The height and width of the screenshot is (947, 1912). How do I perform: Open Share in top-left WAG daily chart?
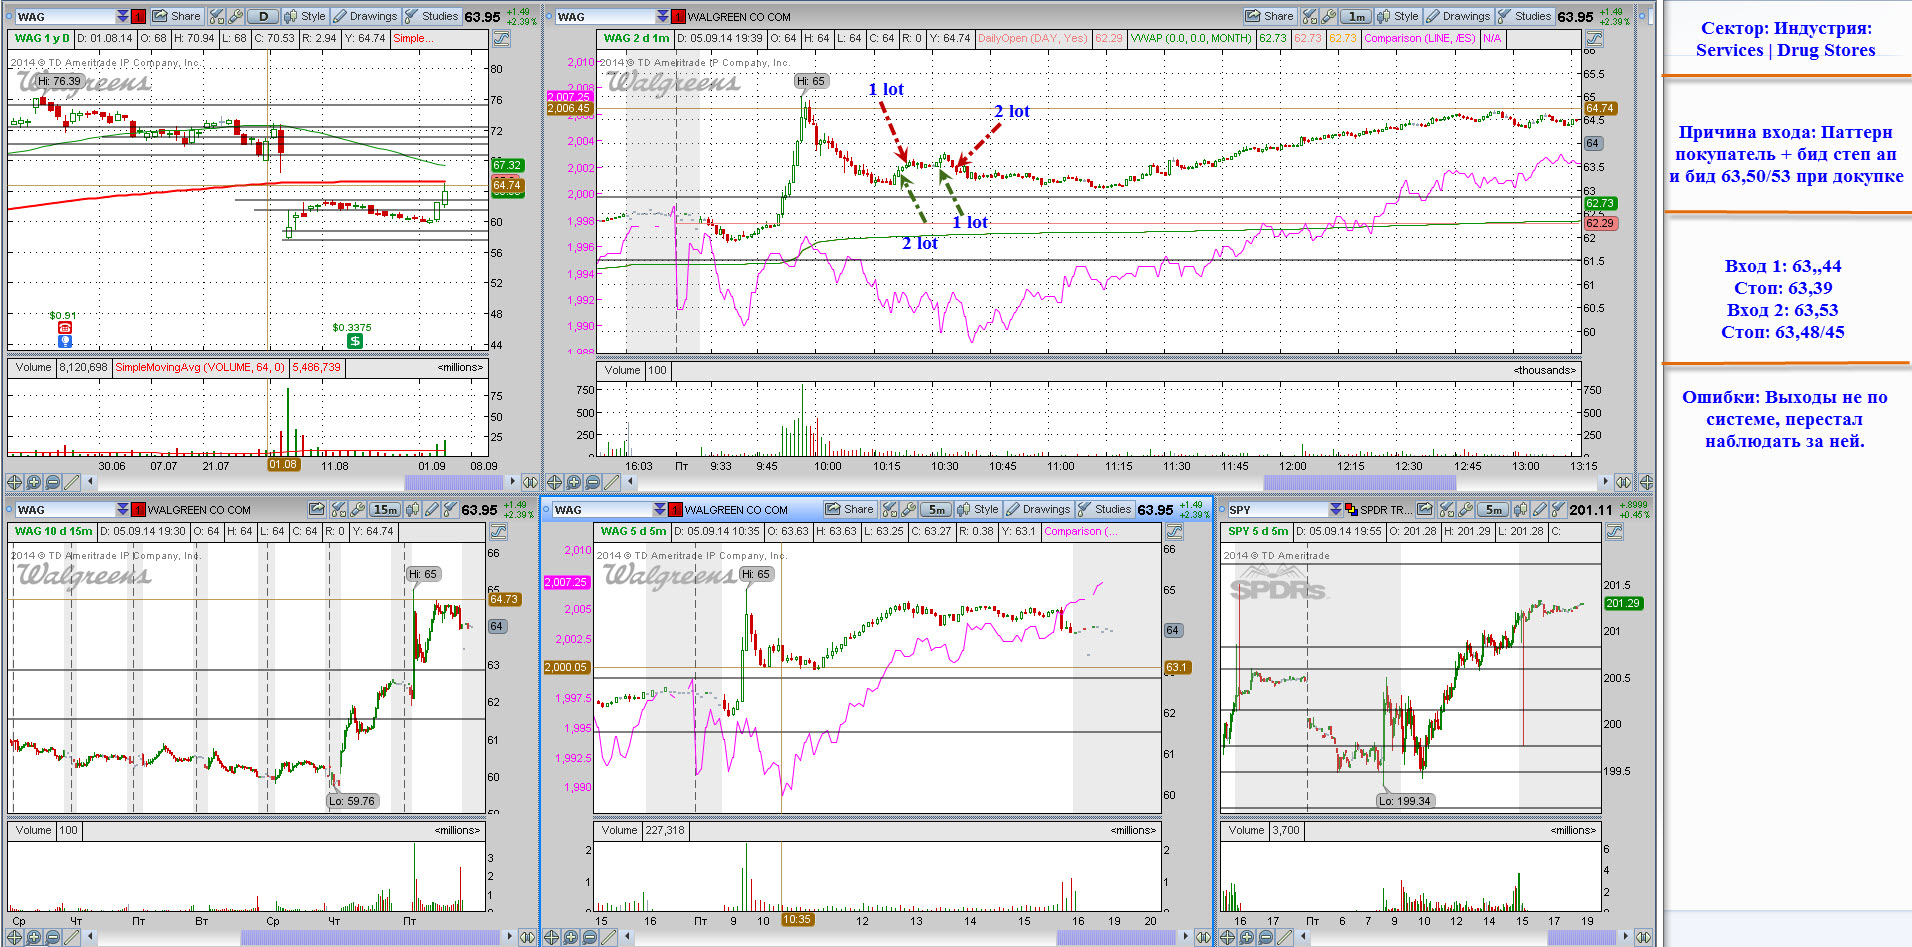coord(177,16)
